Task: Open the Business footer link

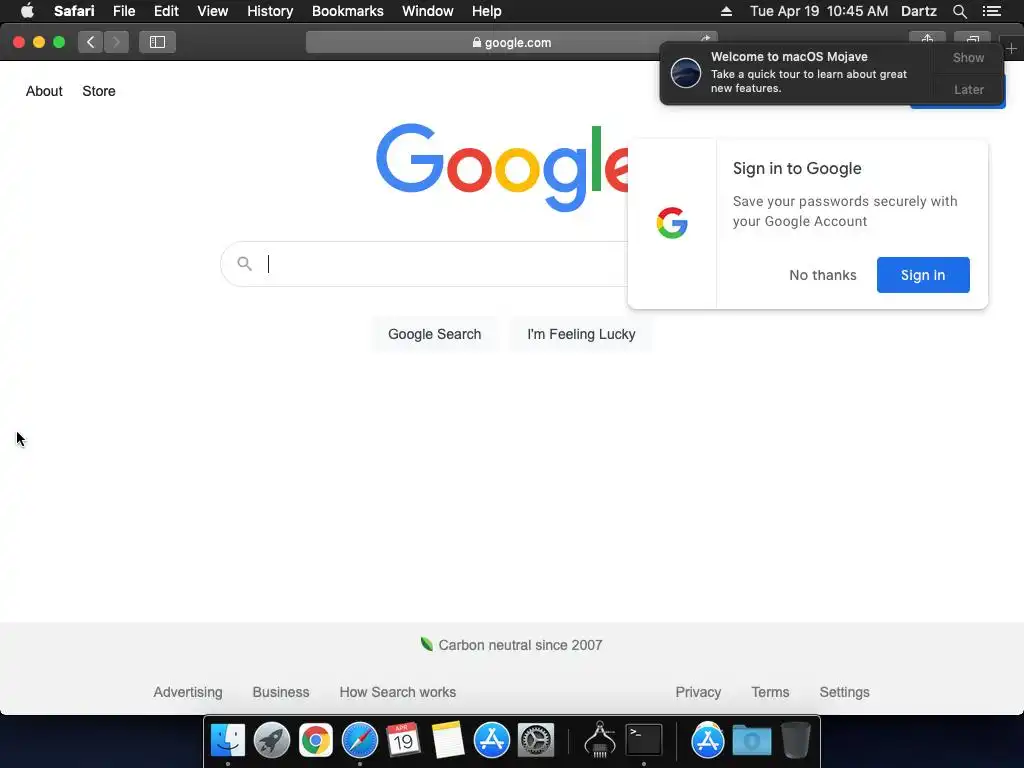Action: (281, 692)
